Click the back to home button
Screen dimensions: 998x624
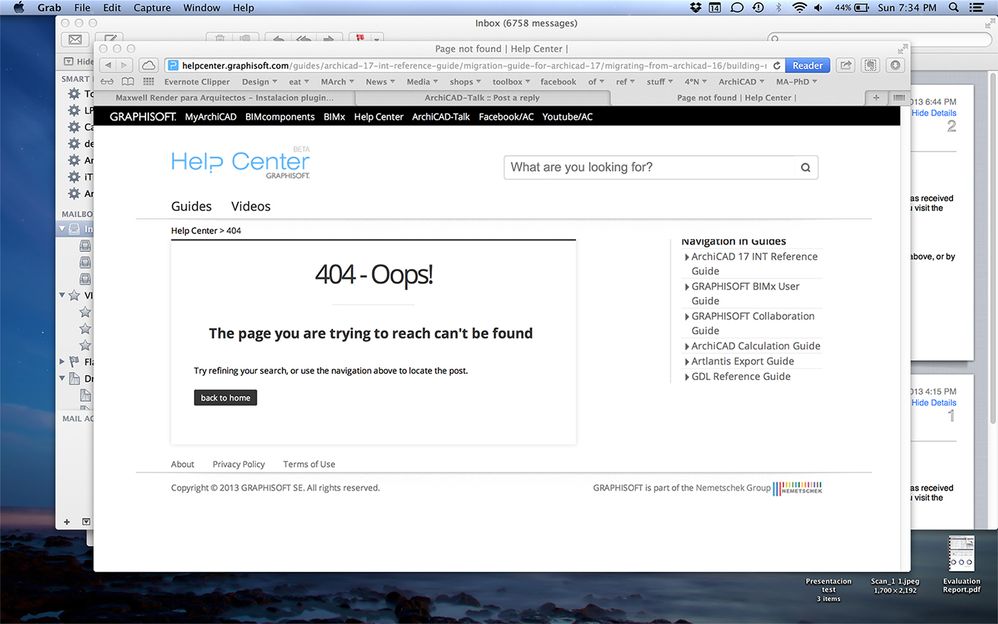[225, 398]
